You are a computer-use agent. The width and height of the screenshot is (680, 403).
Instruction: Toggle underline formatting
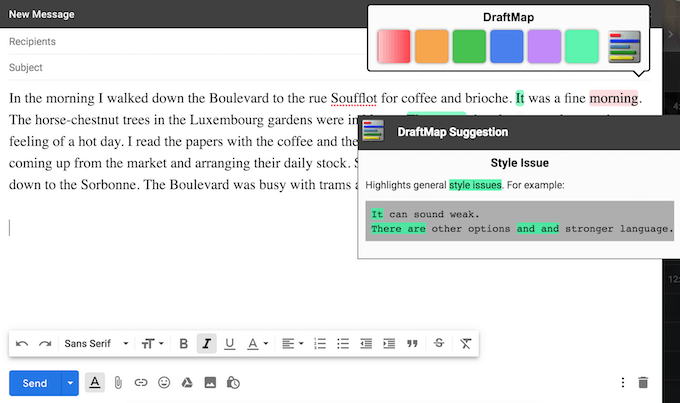click(229, 344)
